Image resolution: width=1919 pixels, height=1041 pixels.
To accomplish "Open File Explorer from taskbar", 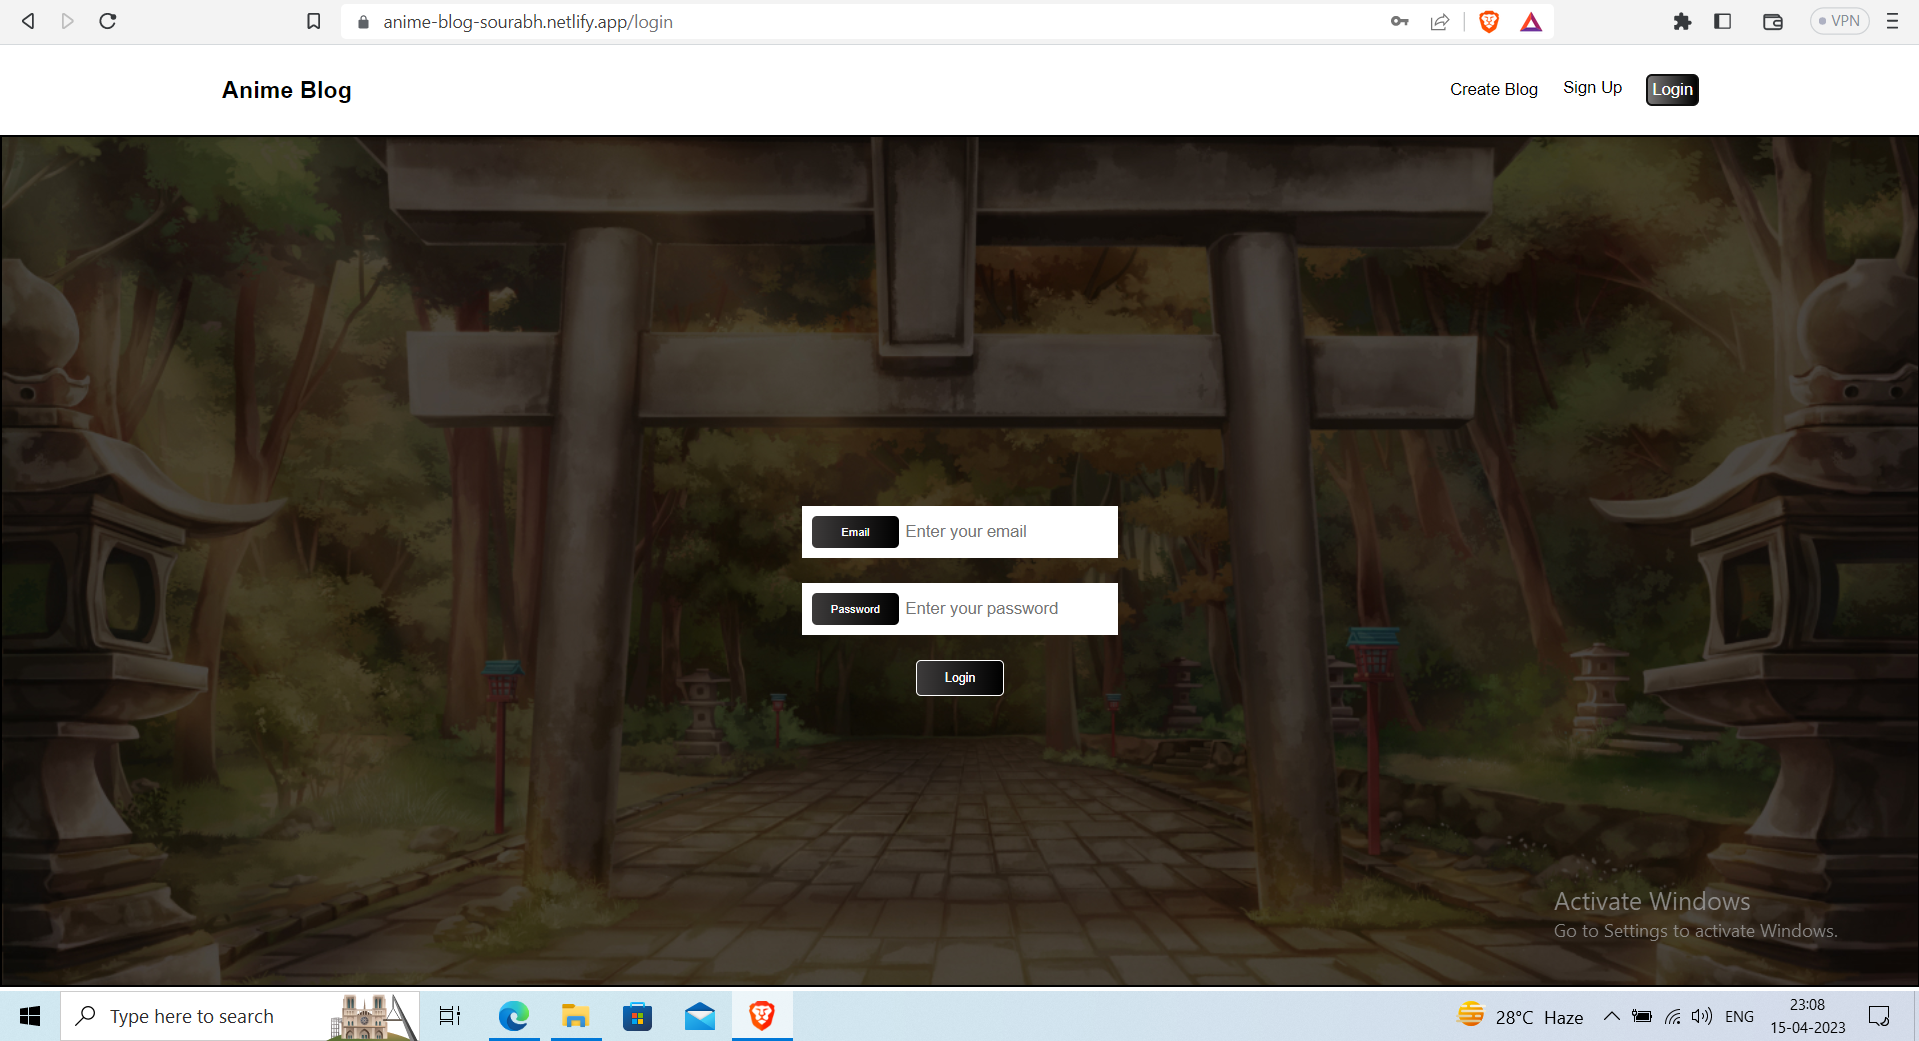I will (575, 1016).
